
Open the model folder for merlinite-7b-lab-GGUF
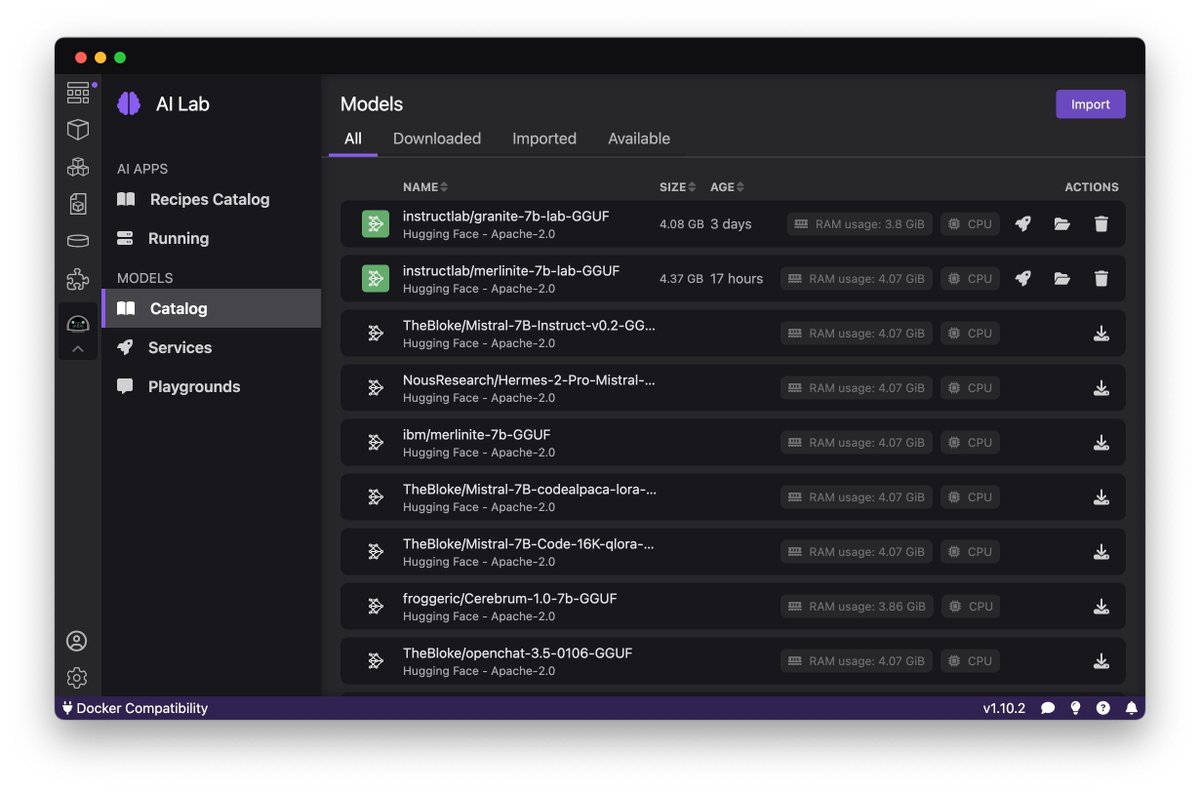click(x=1062, y=279)
